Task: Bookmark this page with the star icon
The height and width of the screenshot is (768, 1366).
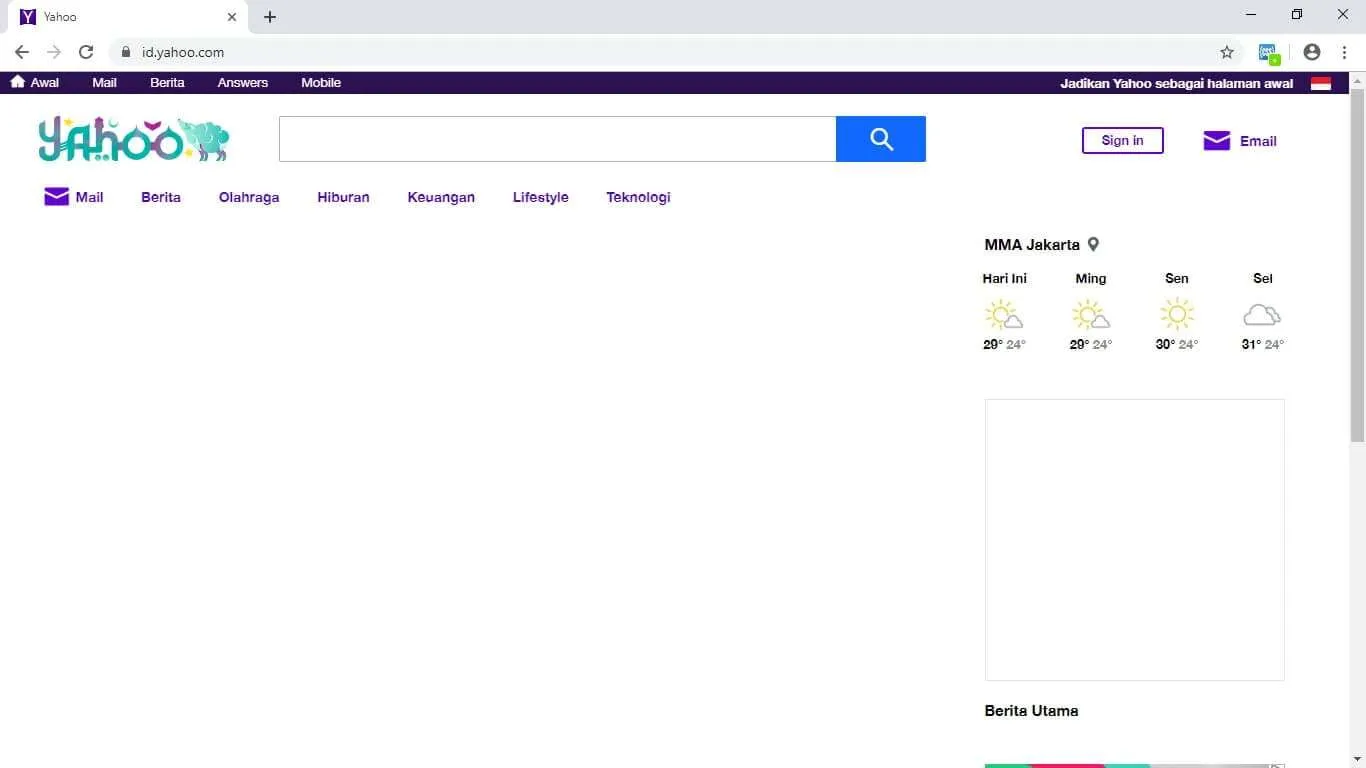Action: pyautogui.click(x=1227, y=52)
